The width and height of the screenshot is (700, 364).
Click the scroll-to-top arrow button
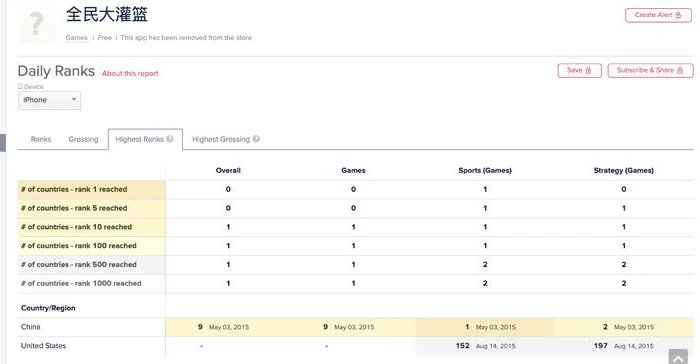coord(678,357)
